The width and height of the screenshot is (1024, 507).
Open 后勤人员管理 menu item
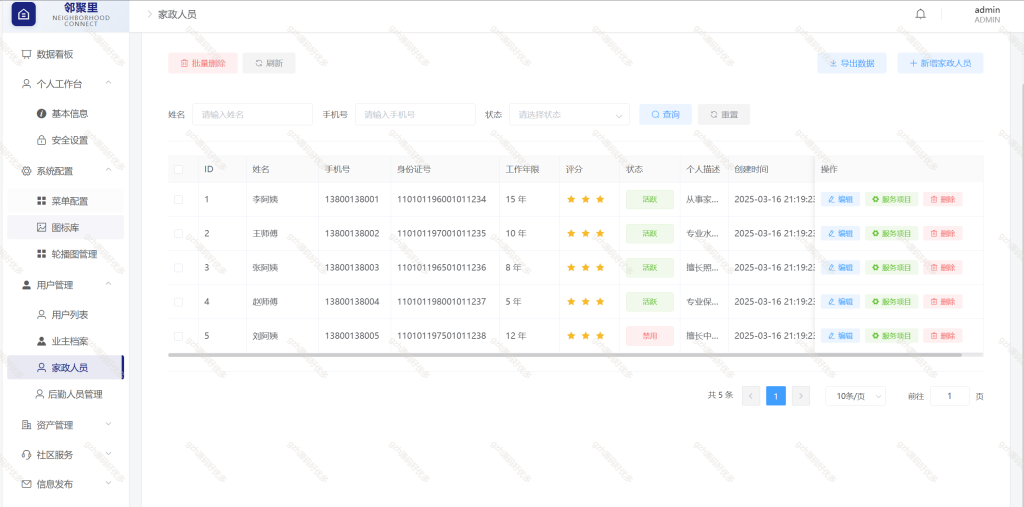tap(65, 394)
